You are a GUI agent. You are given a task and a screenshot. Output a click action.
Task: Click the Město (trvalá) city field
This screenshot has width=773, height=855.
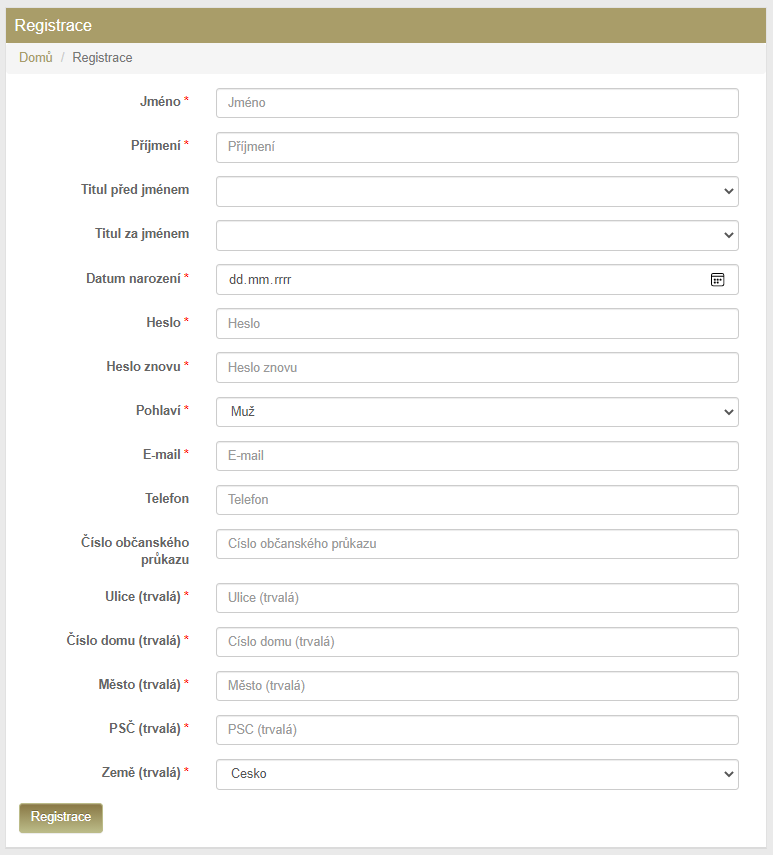pyautogui.click(x=477, y=686)
